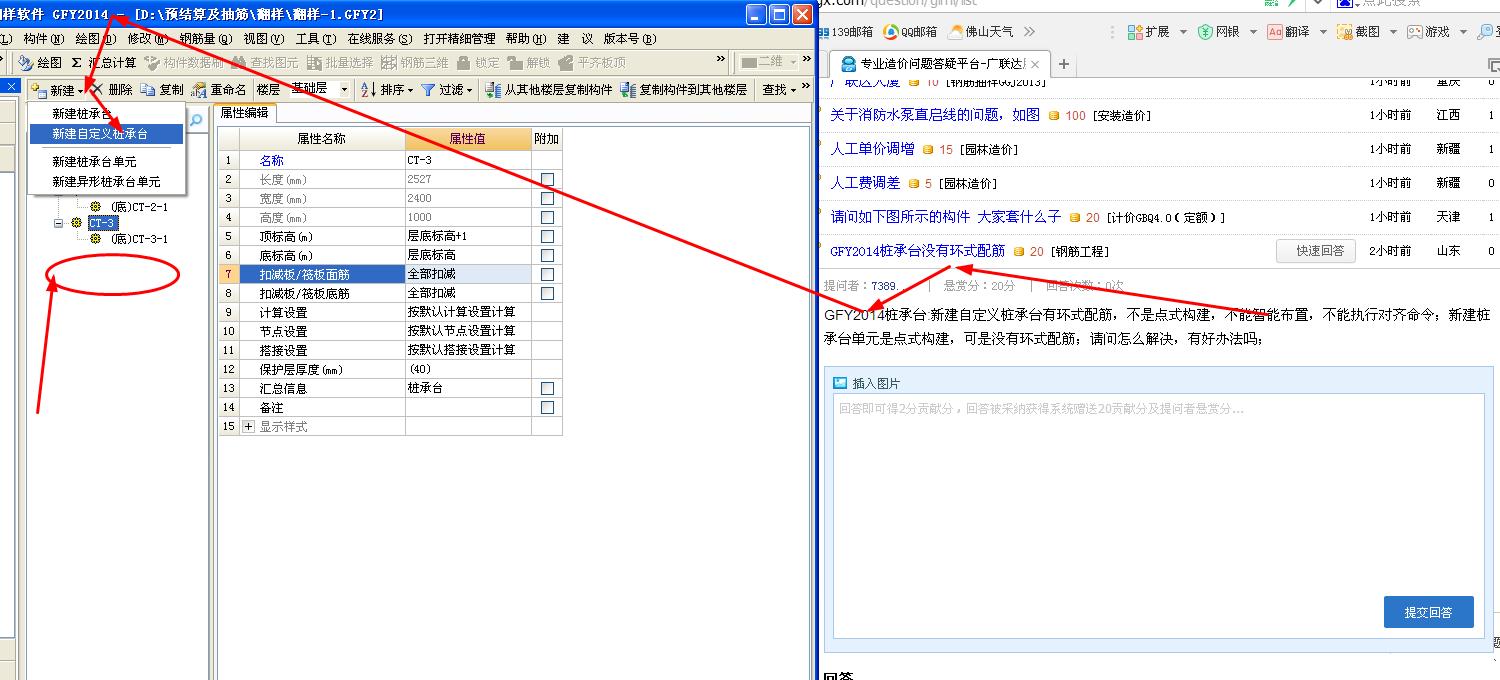
Task: Open the 过滤 filter dropdown
Action: pyautogui.click(x=447, y=90)
